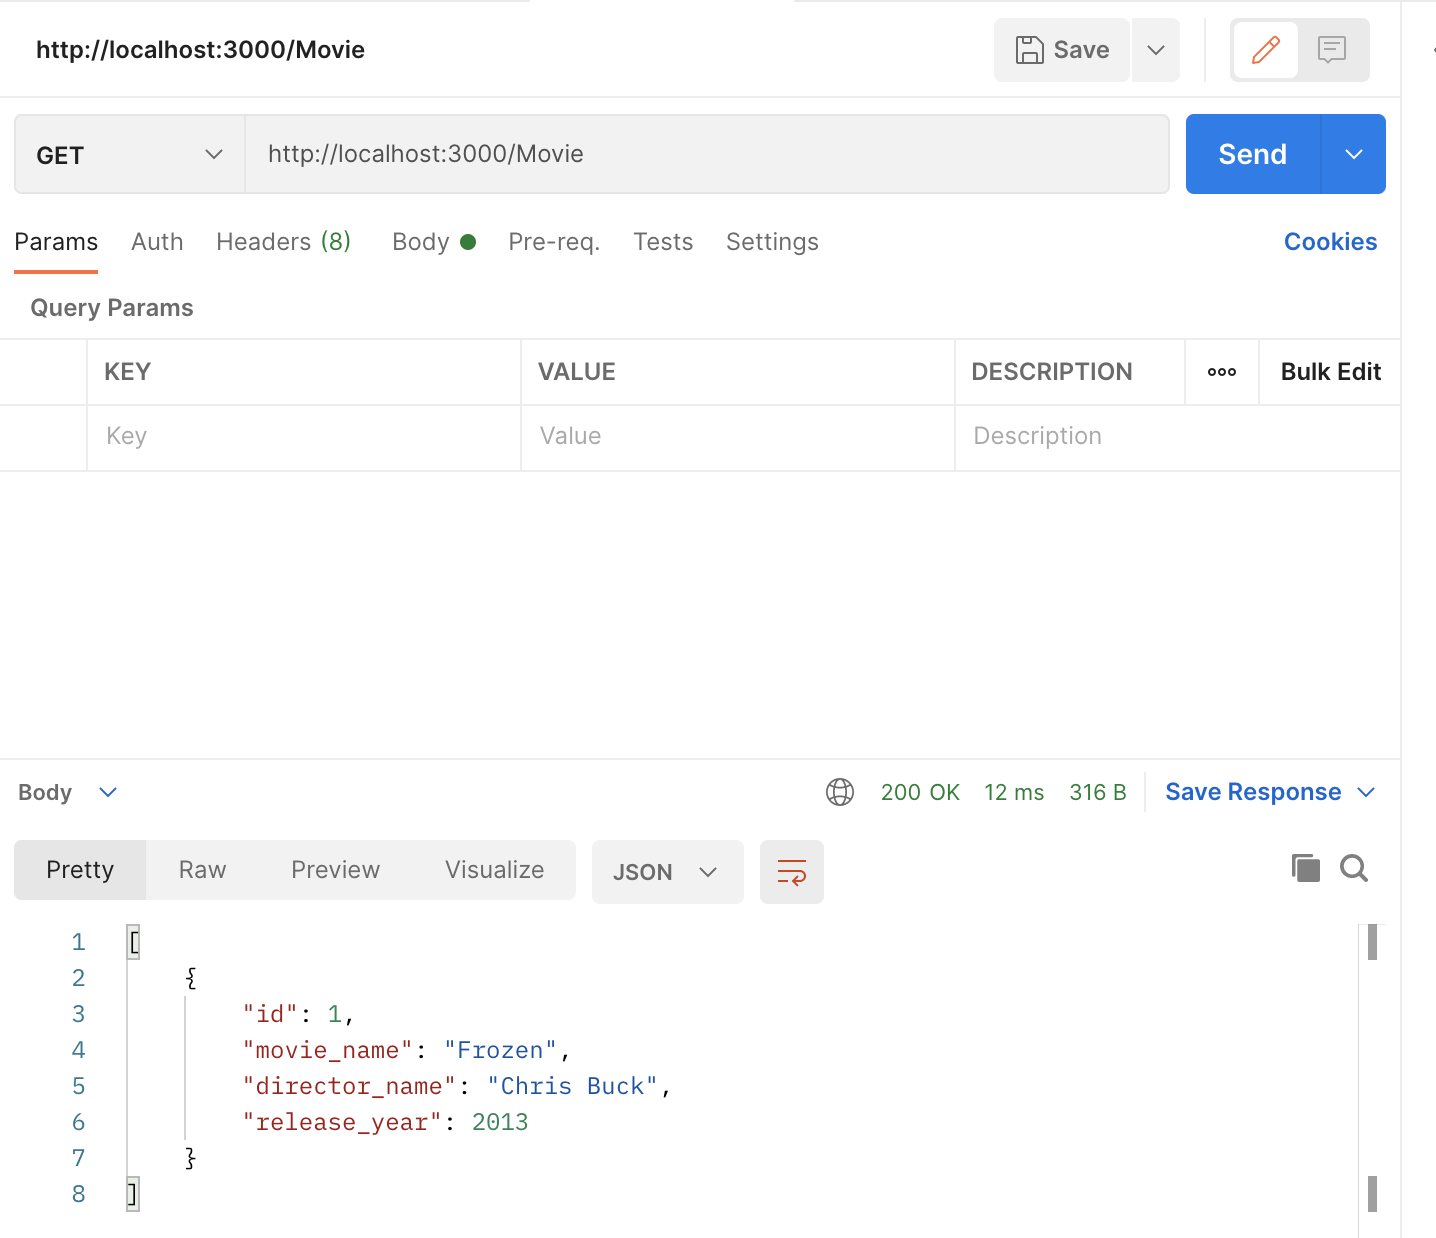Screen dimensions: 1436x1238
Task: Open the comments icon
Action: coord(1332,50)
